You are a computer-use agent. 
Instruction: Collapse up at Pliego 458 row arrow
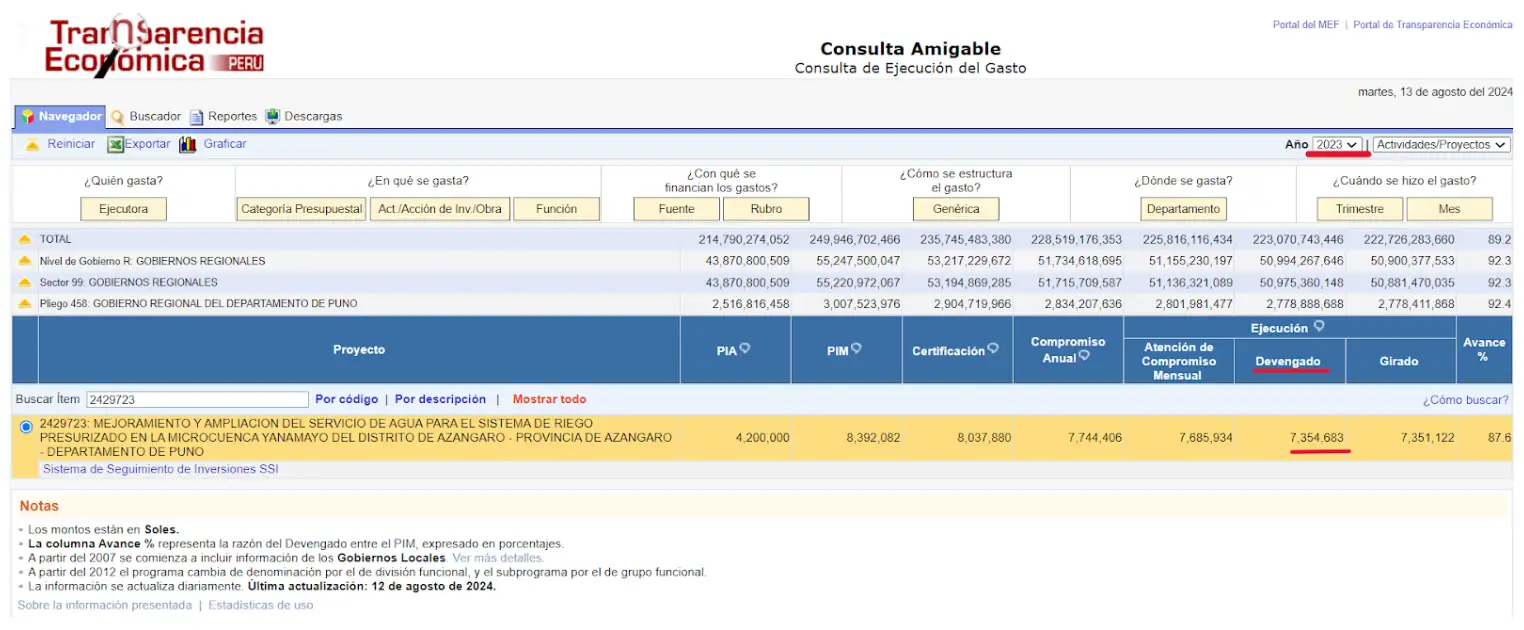pyautogui.click(x=25, y=304)
